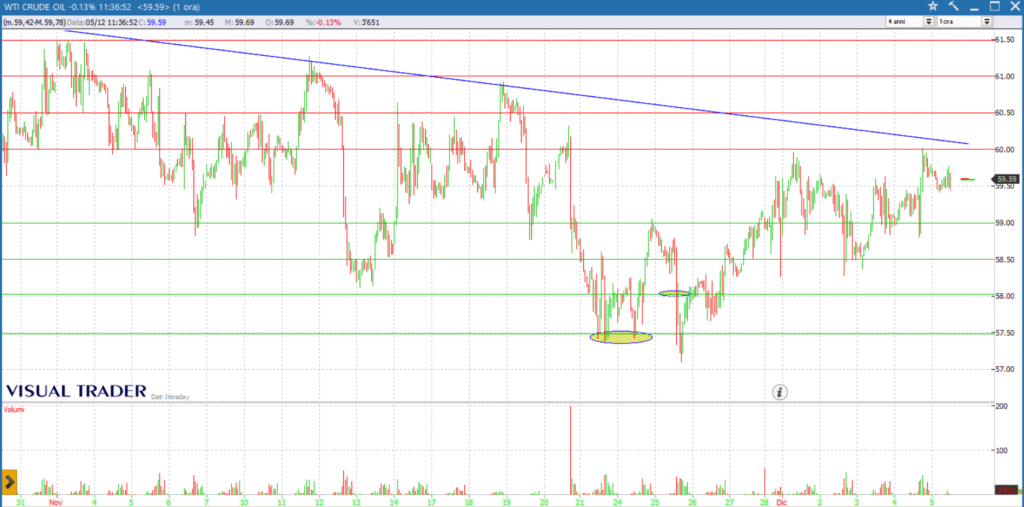Click the 58.00 price axis label
This screenshot has width=1024, height=507.
point(1004,296)
